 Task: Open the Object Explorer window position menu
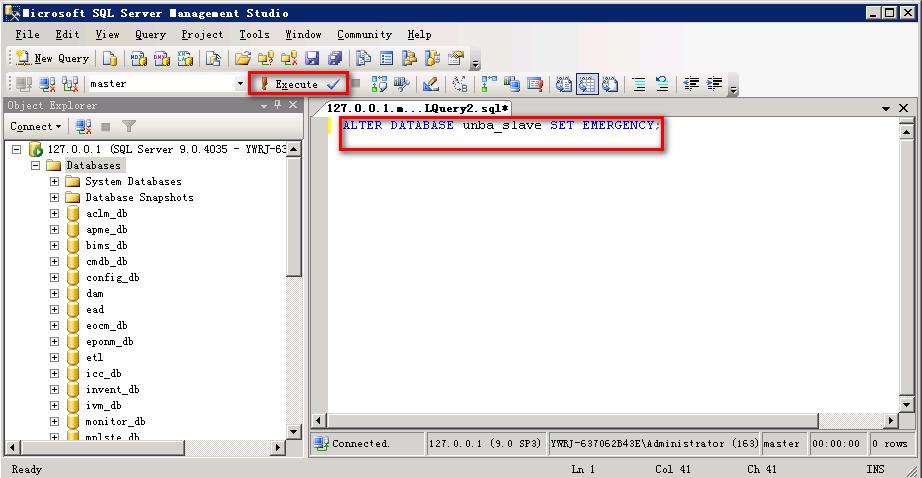pos(263,106)
